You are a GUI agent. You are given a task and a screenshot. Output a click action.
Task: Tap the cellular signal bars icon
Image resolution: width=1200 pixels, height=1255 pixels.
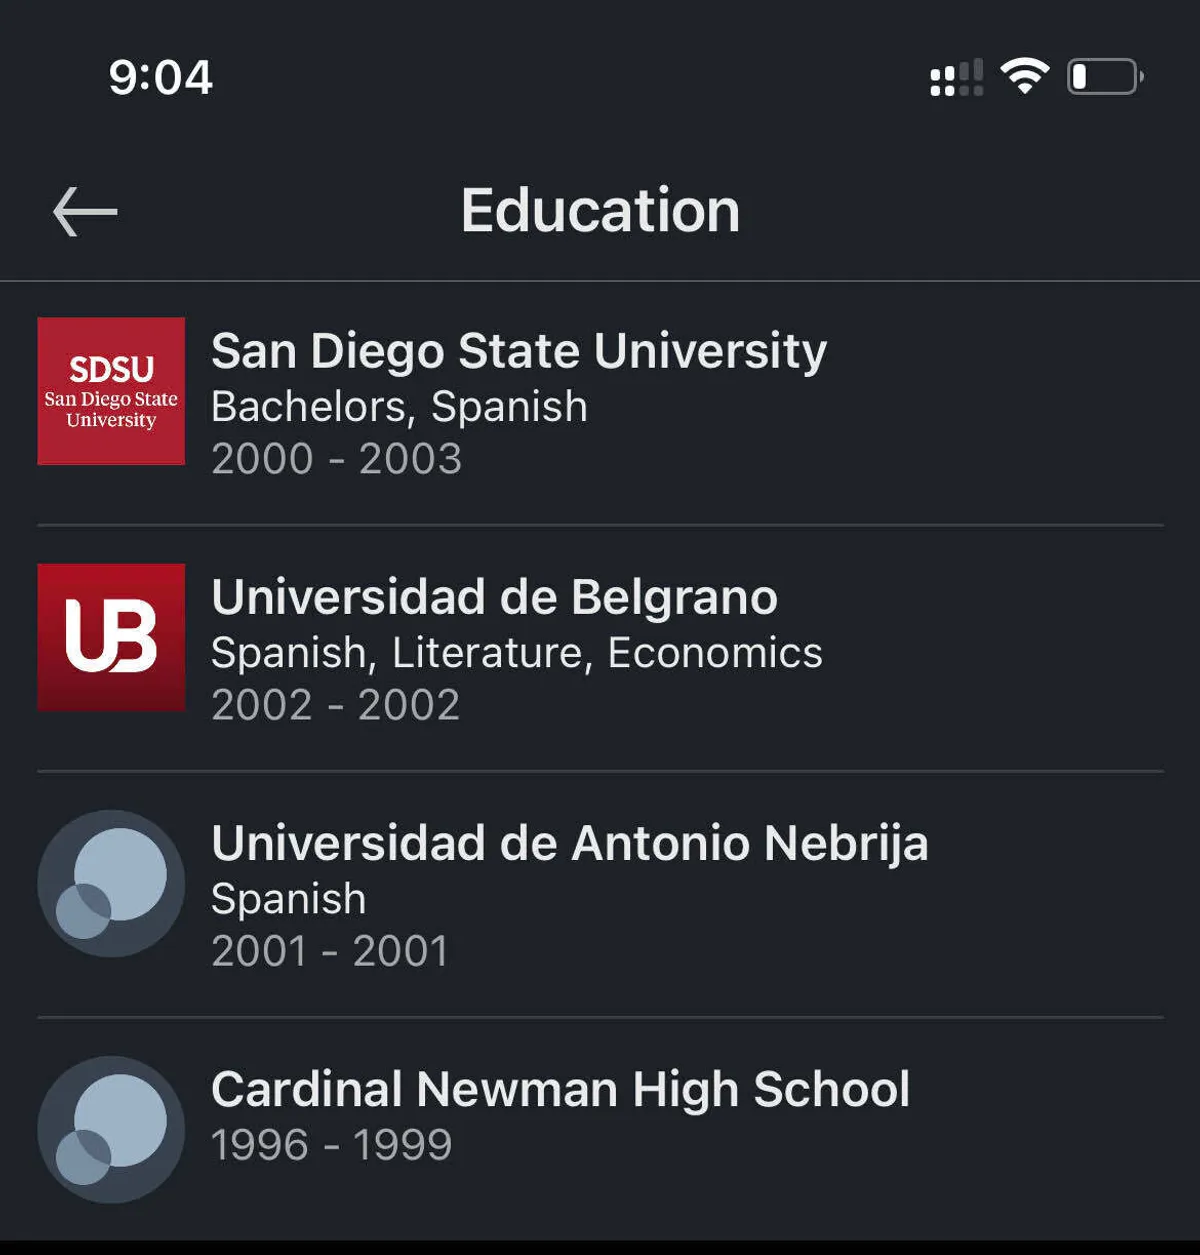coord(956,78)
